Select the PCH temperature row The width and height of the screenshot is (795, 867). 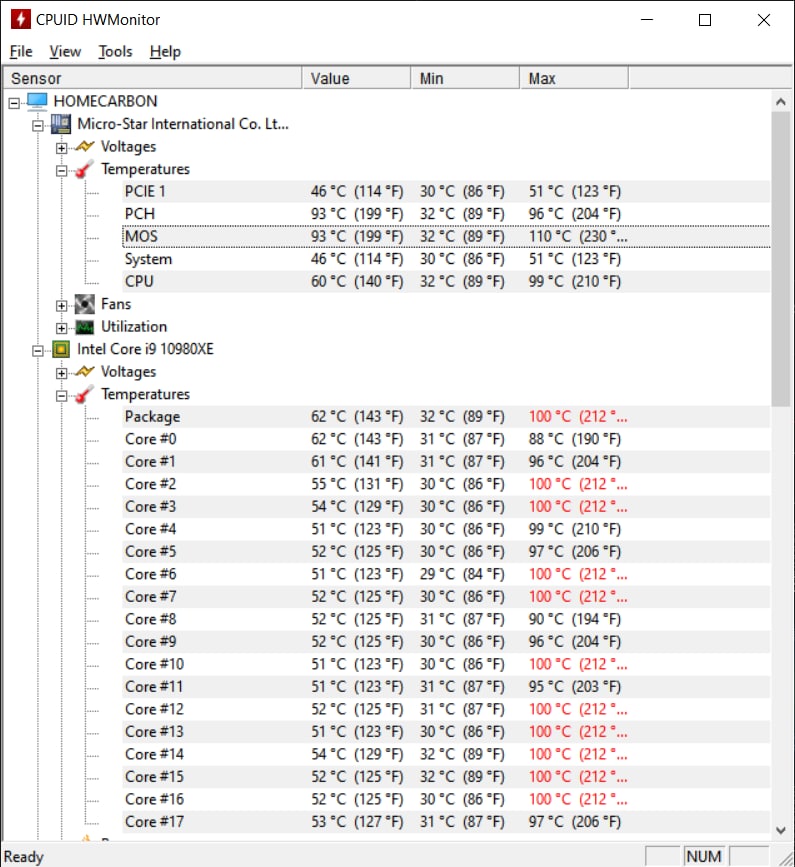(x=446, y=214)
